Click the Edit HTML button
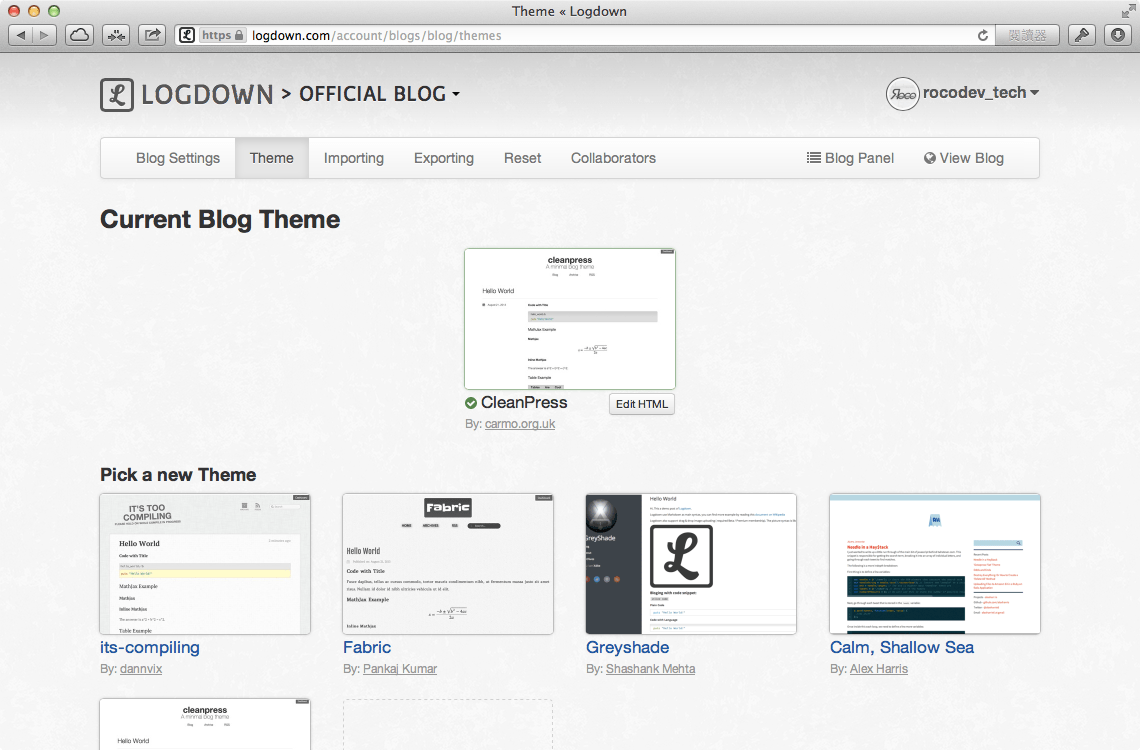This screenshot has height=750, width=1140. click(x=642, y=404)
